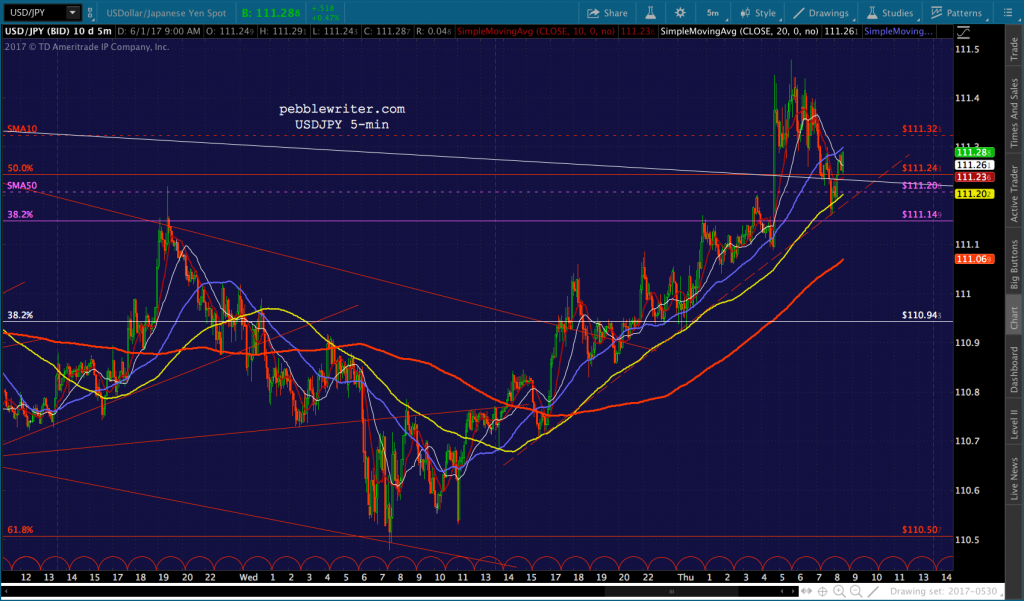Click the SMA50 line label
The height and width of the screenshot is (601, 1024).
pos(22,186)
